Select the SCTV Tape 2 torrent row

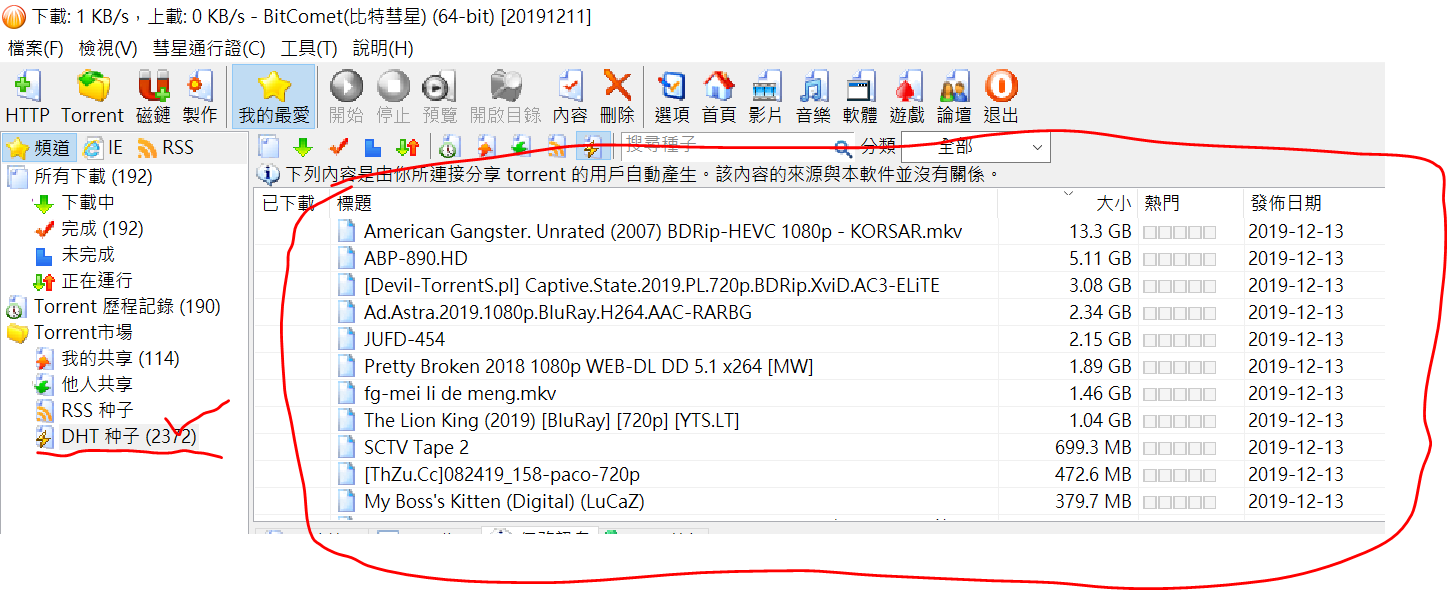coord(819,447)
